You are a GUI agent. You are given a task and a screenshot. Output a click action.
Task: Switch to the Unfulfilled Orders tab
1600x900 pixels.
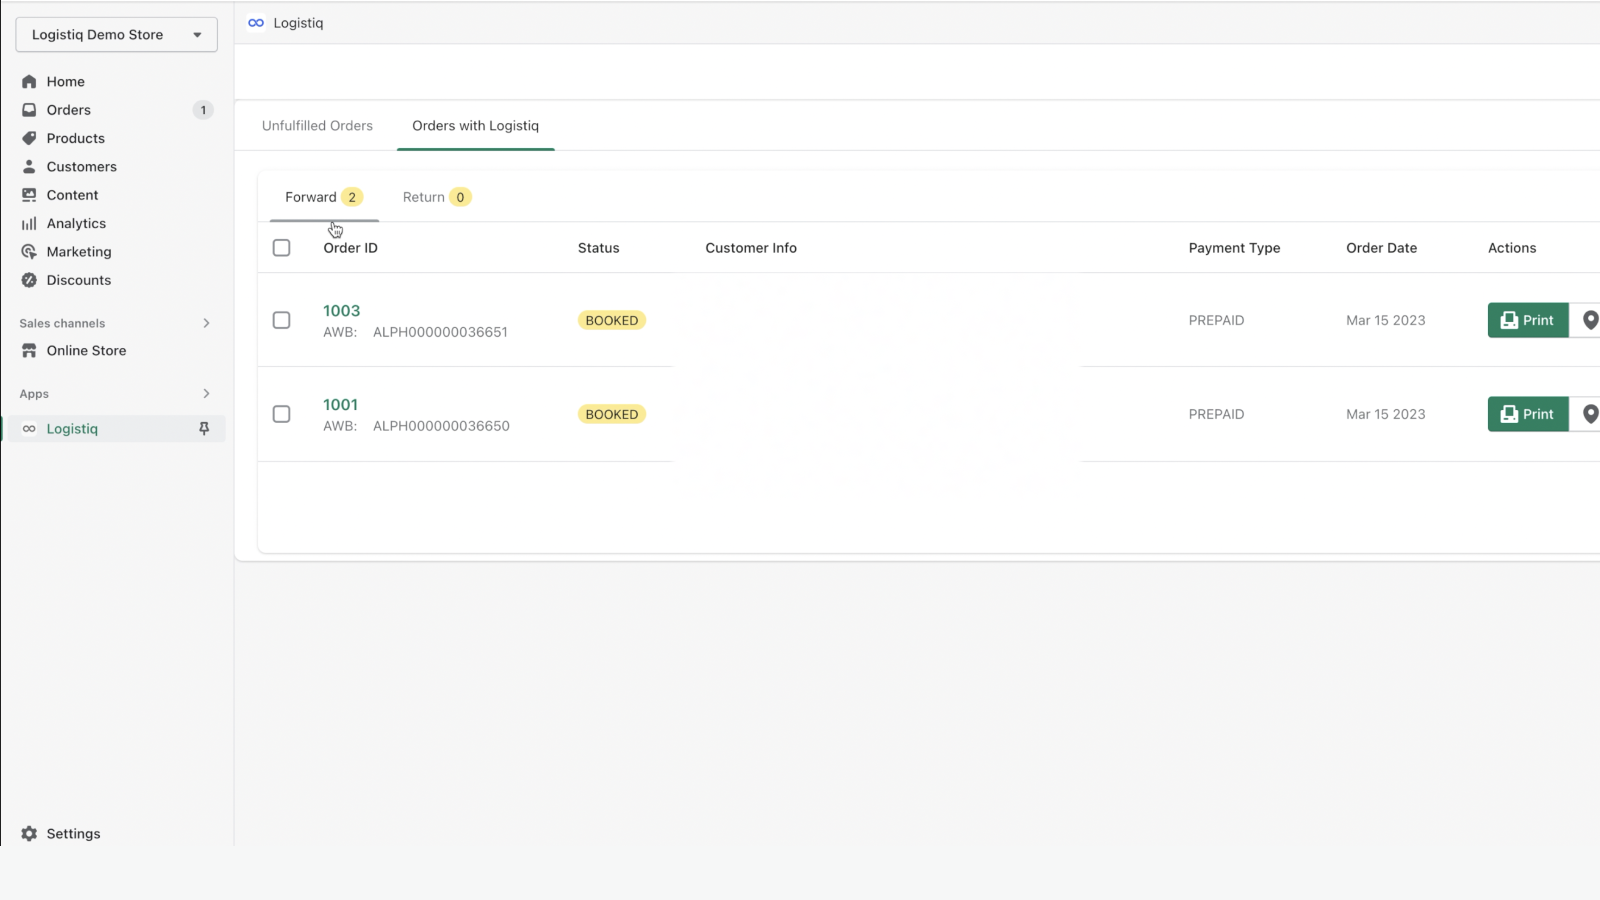[x=317, y=126]
